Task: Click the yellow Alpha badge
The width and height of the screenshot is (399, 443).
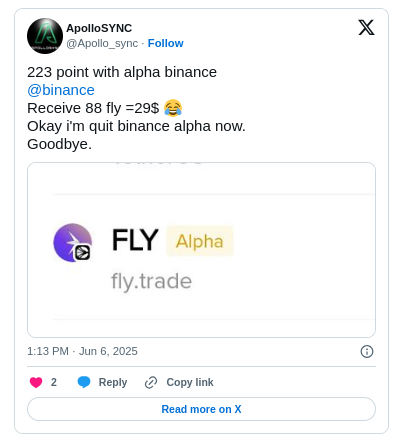Action: click(x=200, y=241)
